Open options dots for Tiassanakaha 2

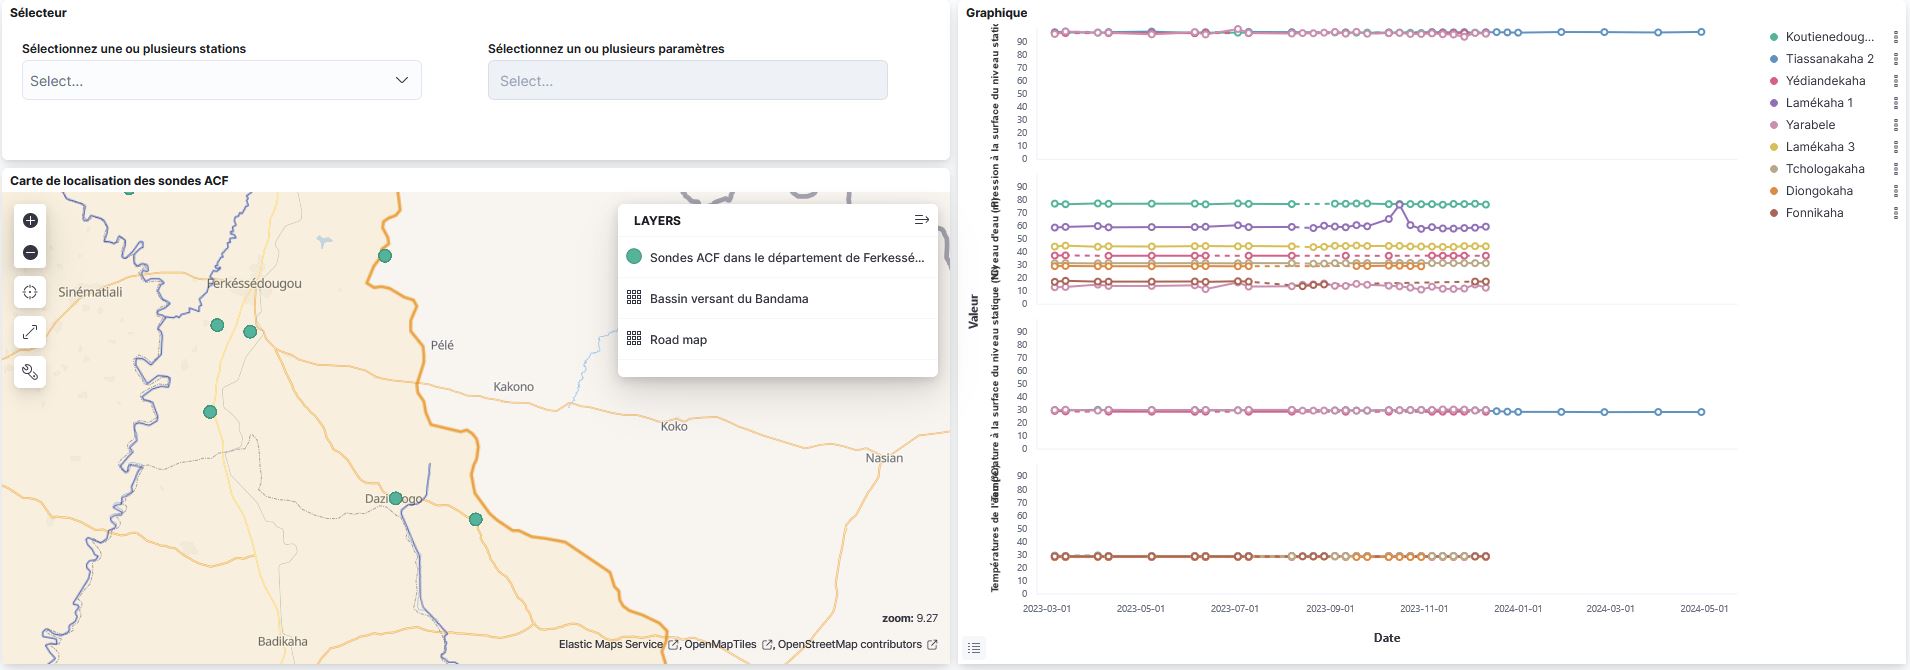pyautogui.click(x=1895, y=59)
